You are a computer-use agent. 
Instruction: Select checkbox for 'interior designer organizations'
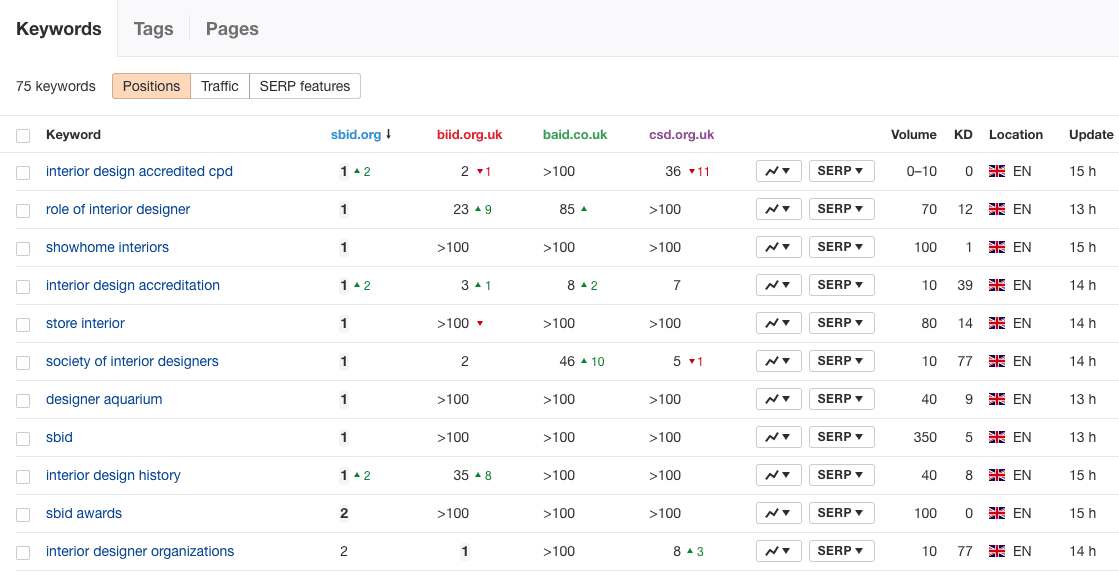pyautogui.click(x=23, y=552)
